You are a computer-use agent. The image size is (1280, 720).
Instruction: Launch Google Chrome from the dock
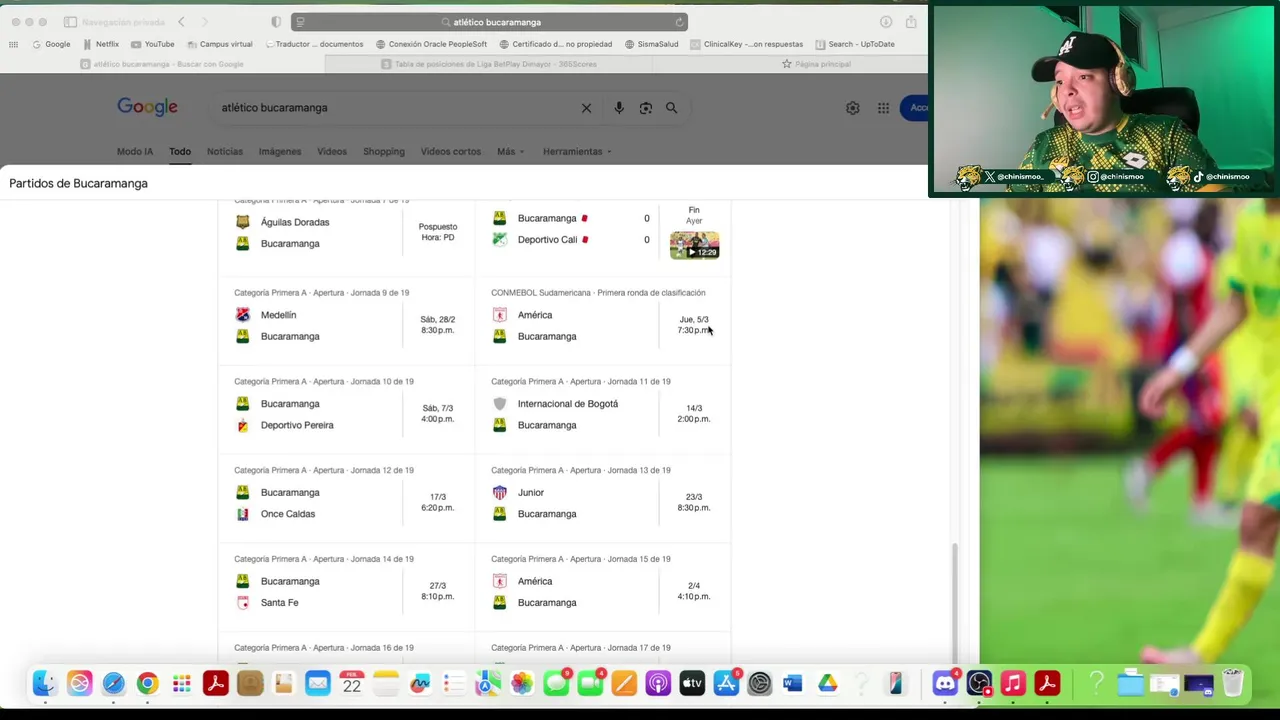coord(147,684)
